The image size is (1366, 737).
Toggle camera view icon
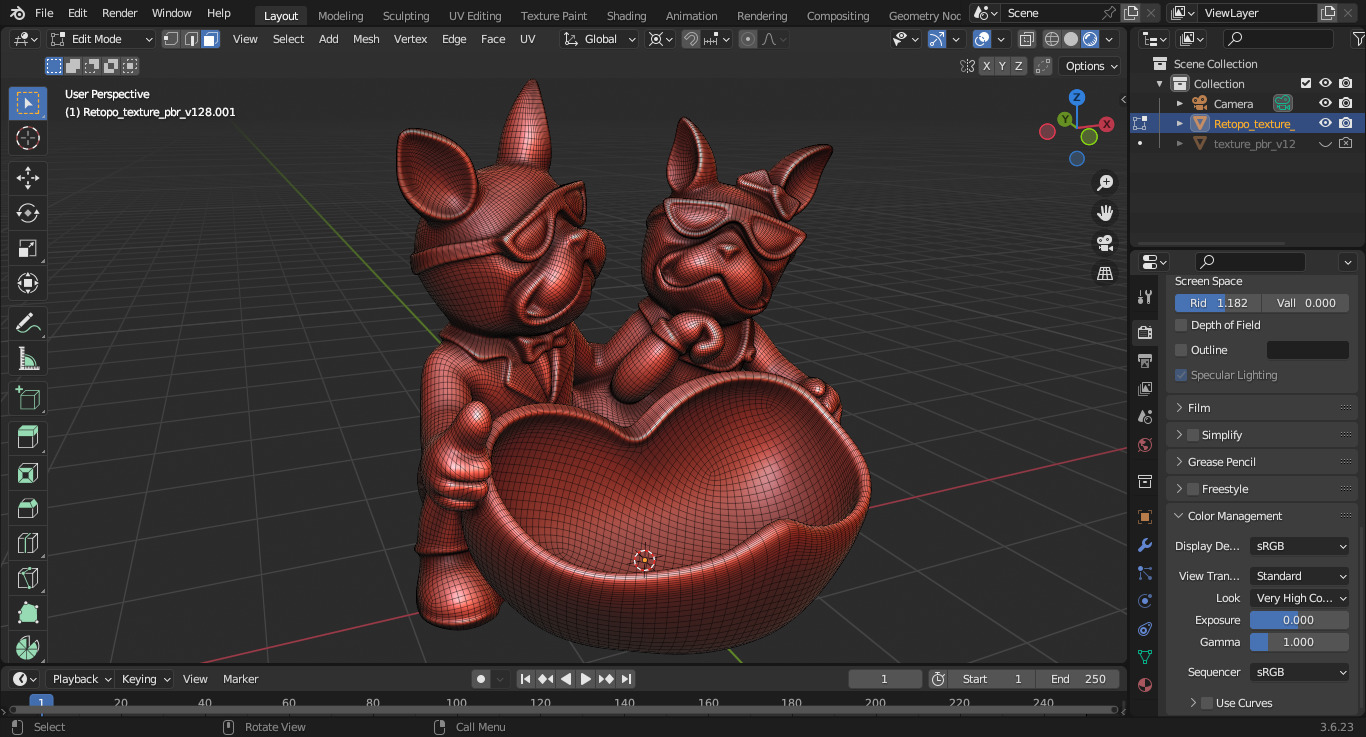[1105, 243]
